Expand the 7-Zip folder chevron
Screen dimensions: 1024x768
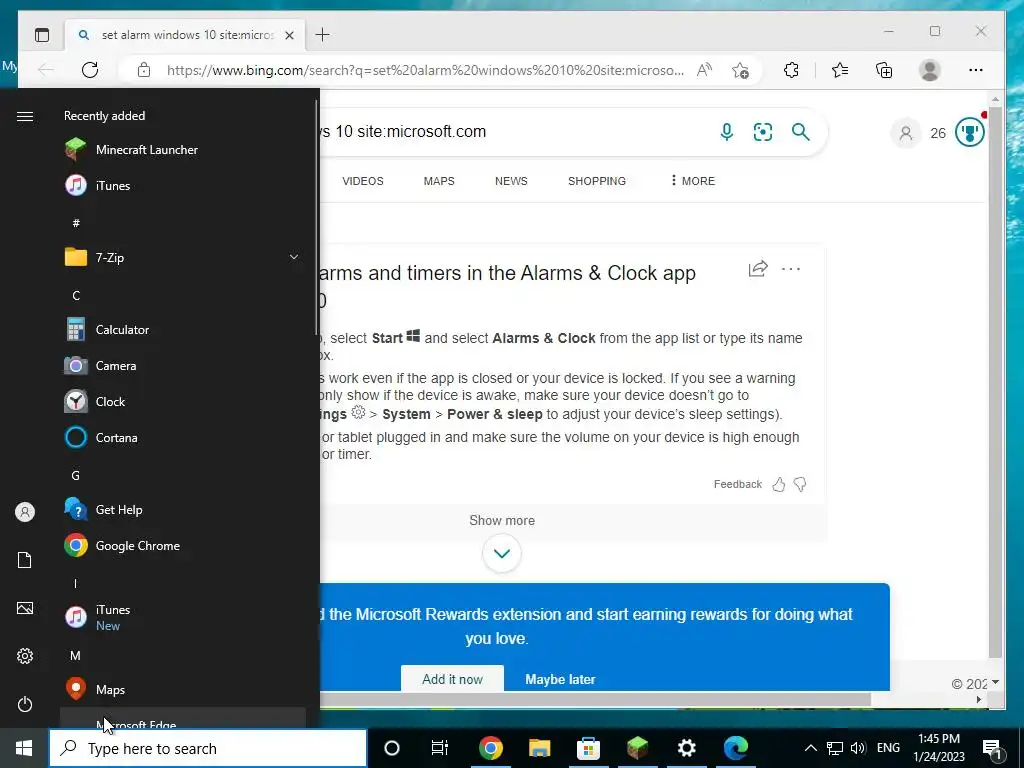pyautogui.click(x=294, y=257)
